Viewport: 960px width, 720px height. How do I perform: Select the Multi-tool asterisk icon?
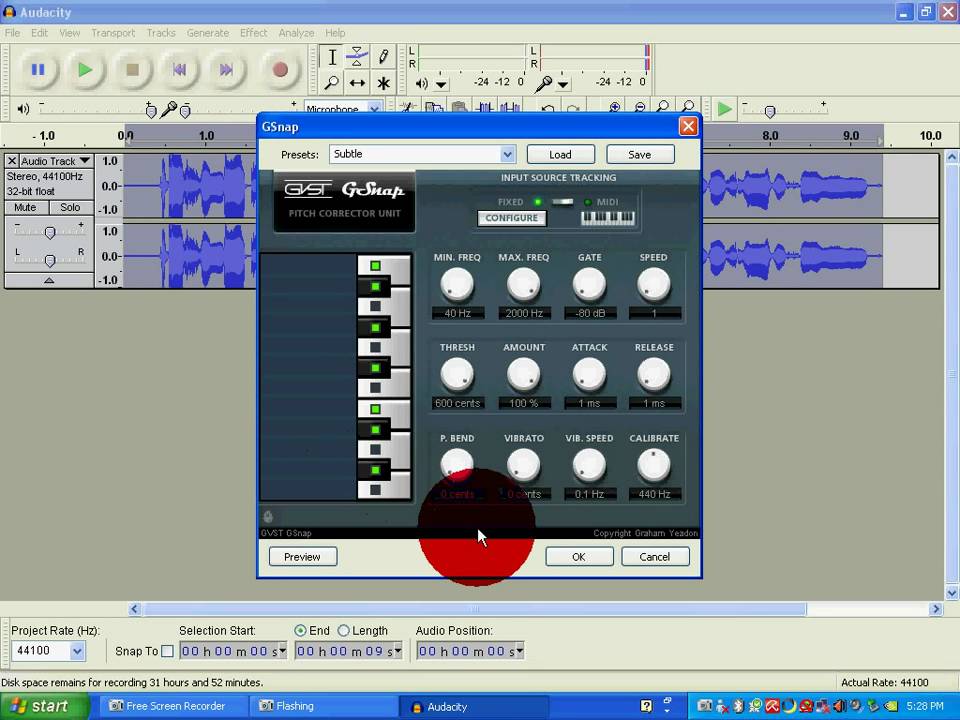(x=383, y=82)
